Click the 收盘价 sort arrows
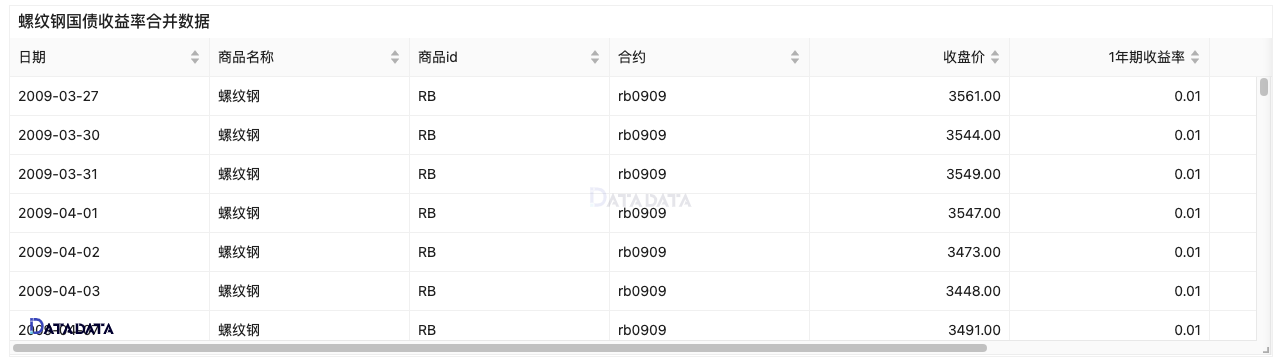The image size is (1277, 364). (995, 58)
